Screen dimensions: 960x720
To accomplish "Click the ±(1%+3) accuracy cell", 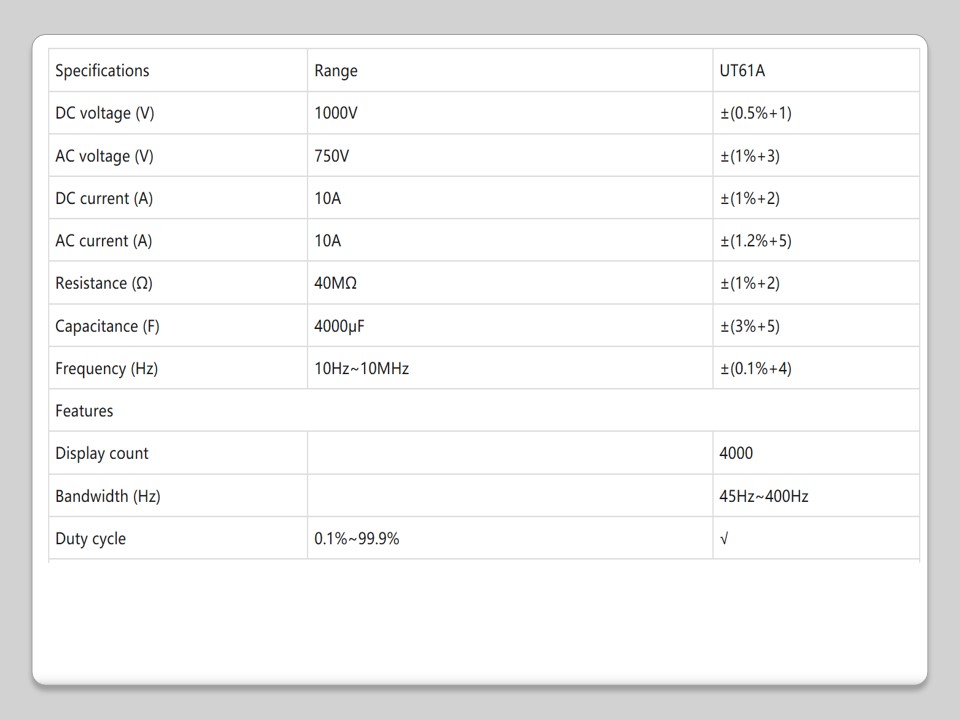I will 749,156.
